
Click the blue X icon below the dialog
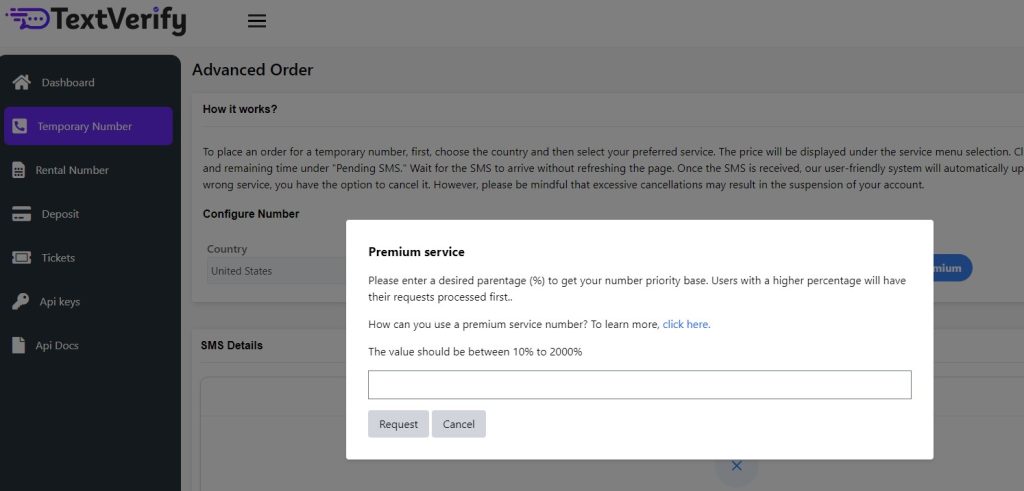click(x=736, y=466)
